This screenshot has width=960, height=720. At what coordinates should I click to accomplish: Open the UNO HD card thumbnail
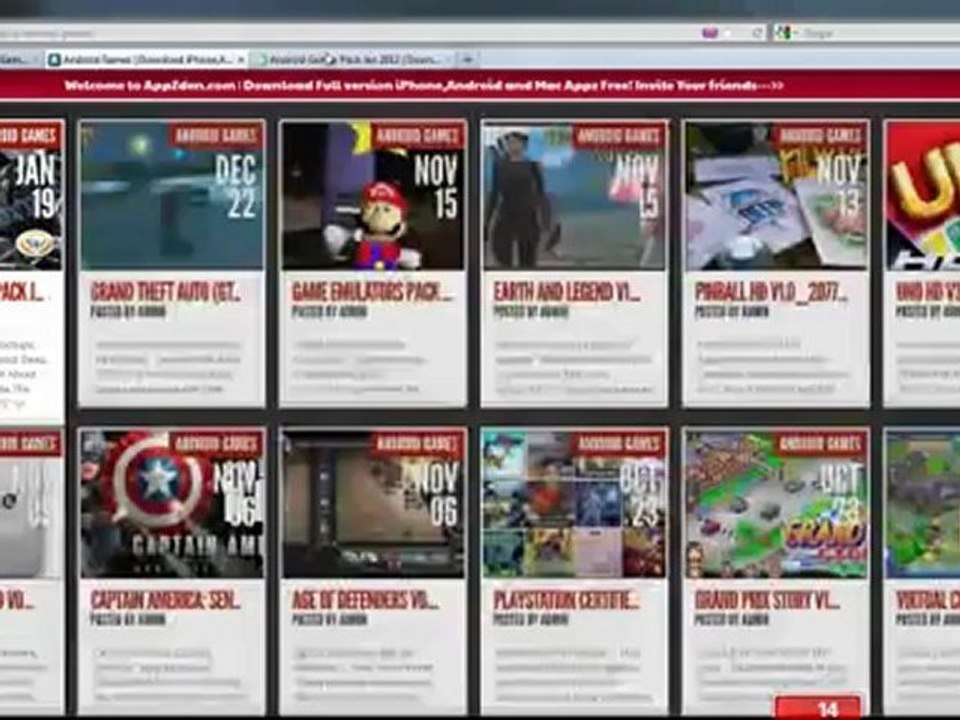tap(923, 196)
